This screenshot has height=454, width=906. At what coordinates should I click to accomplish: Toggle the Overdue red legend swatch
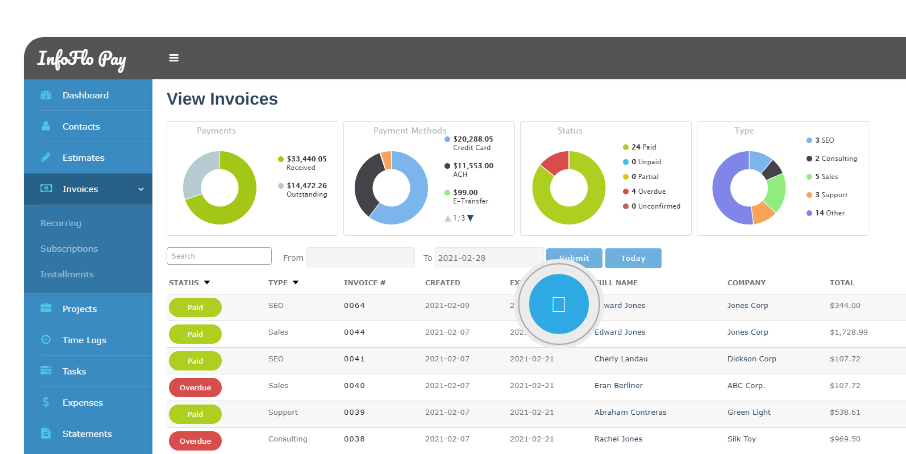pyautogui.click(x=625, y=191)
